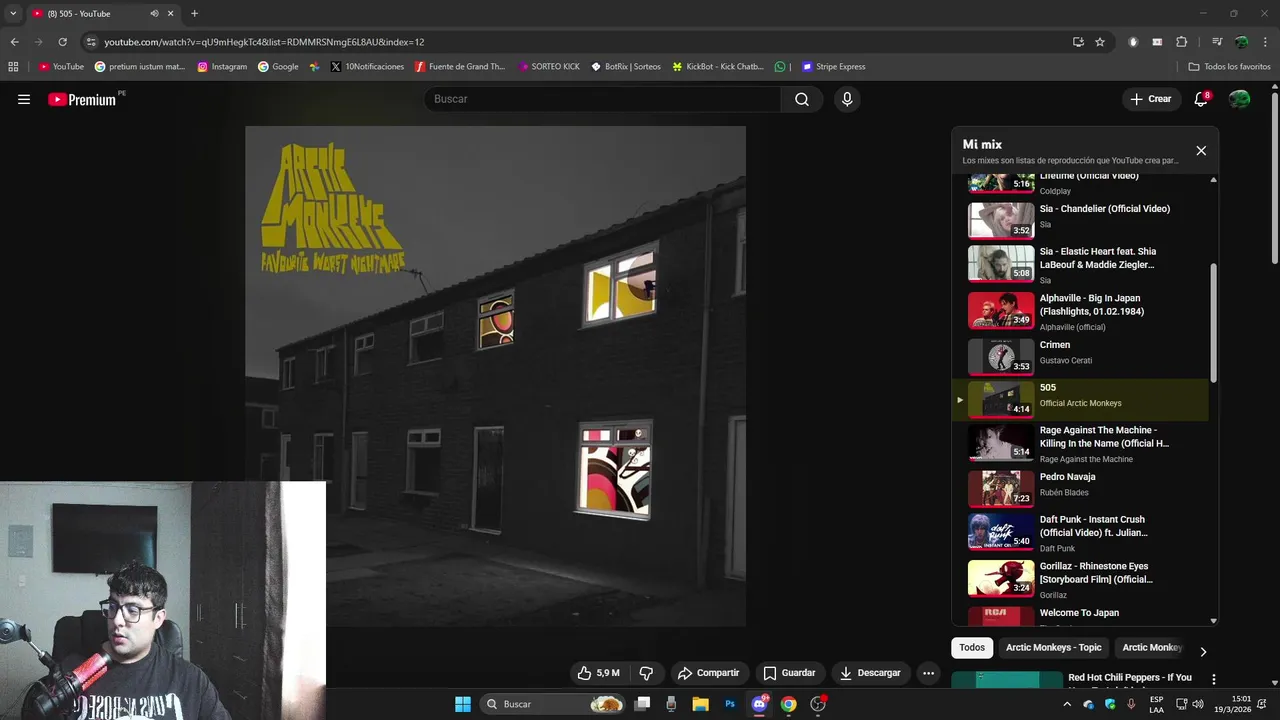Viewport: 1280px width, 720px height.
Task: Open more actions ellipsis below the video
Action: (928, 673)
